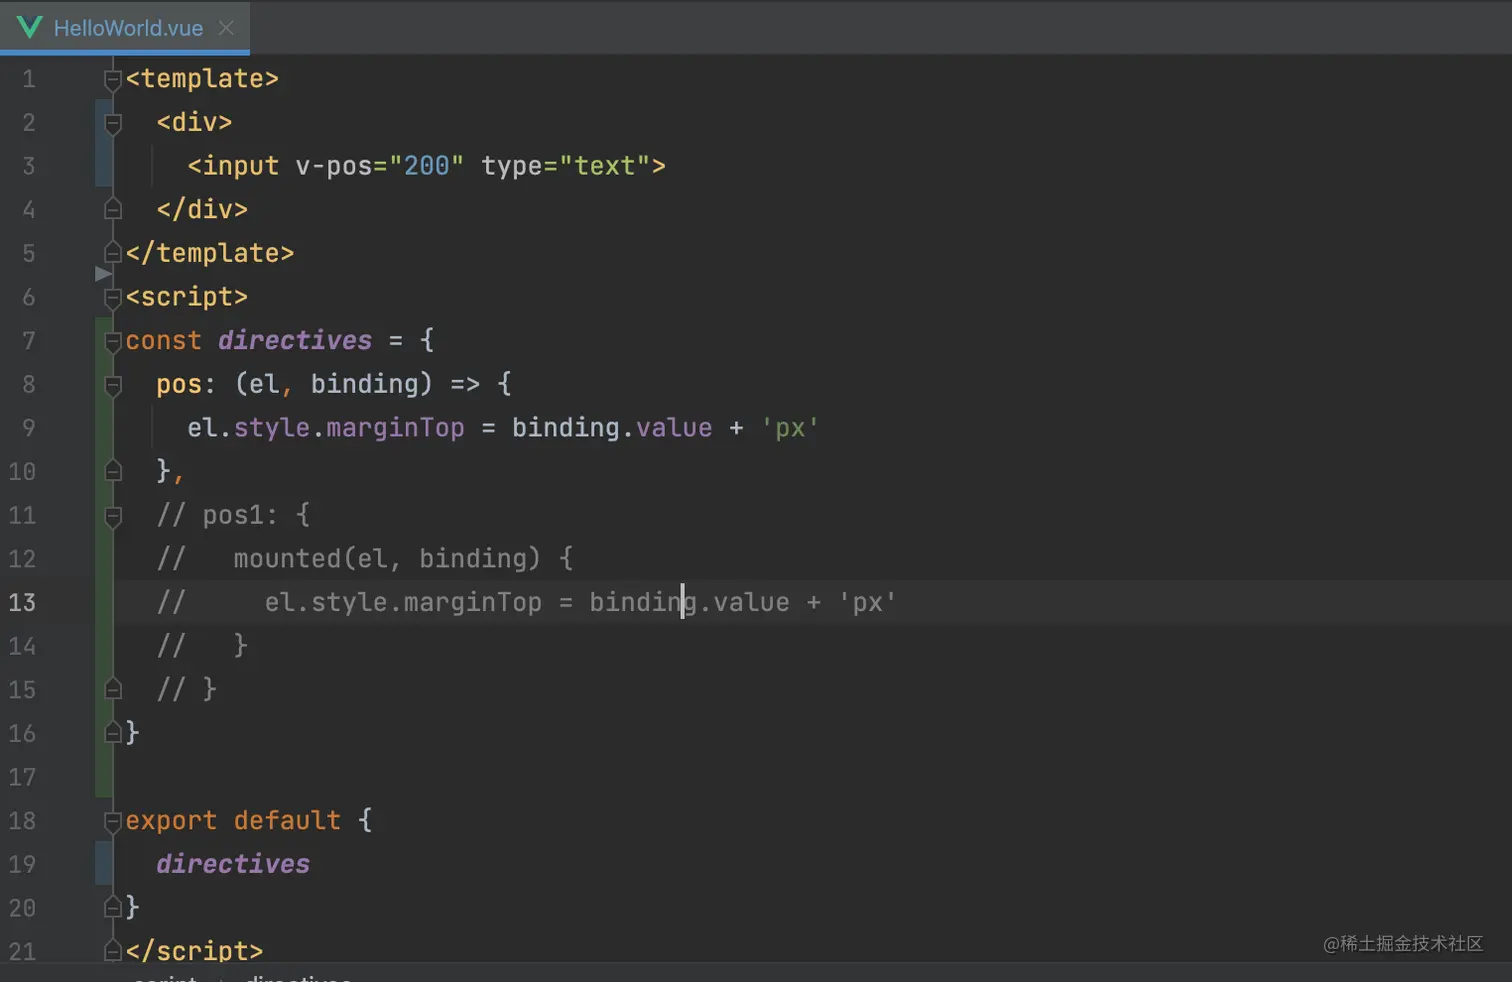Image resolution: width=1512 pixels, height=982 pixels.
Task: Click line number 9 in the gutter
Action: tap(29, 428)
